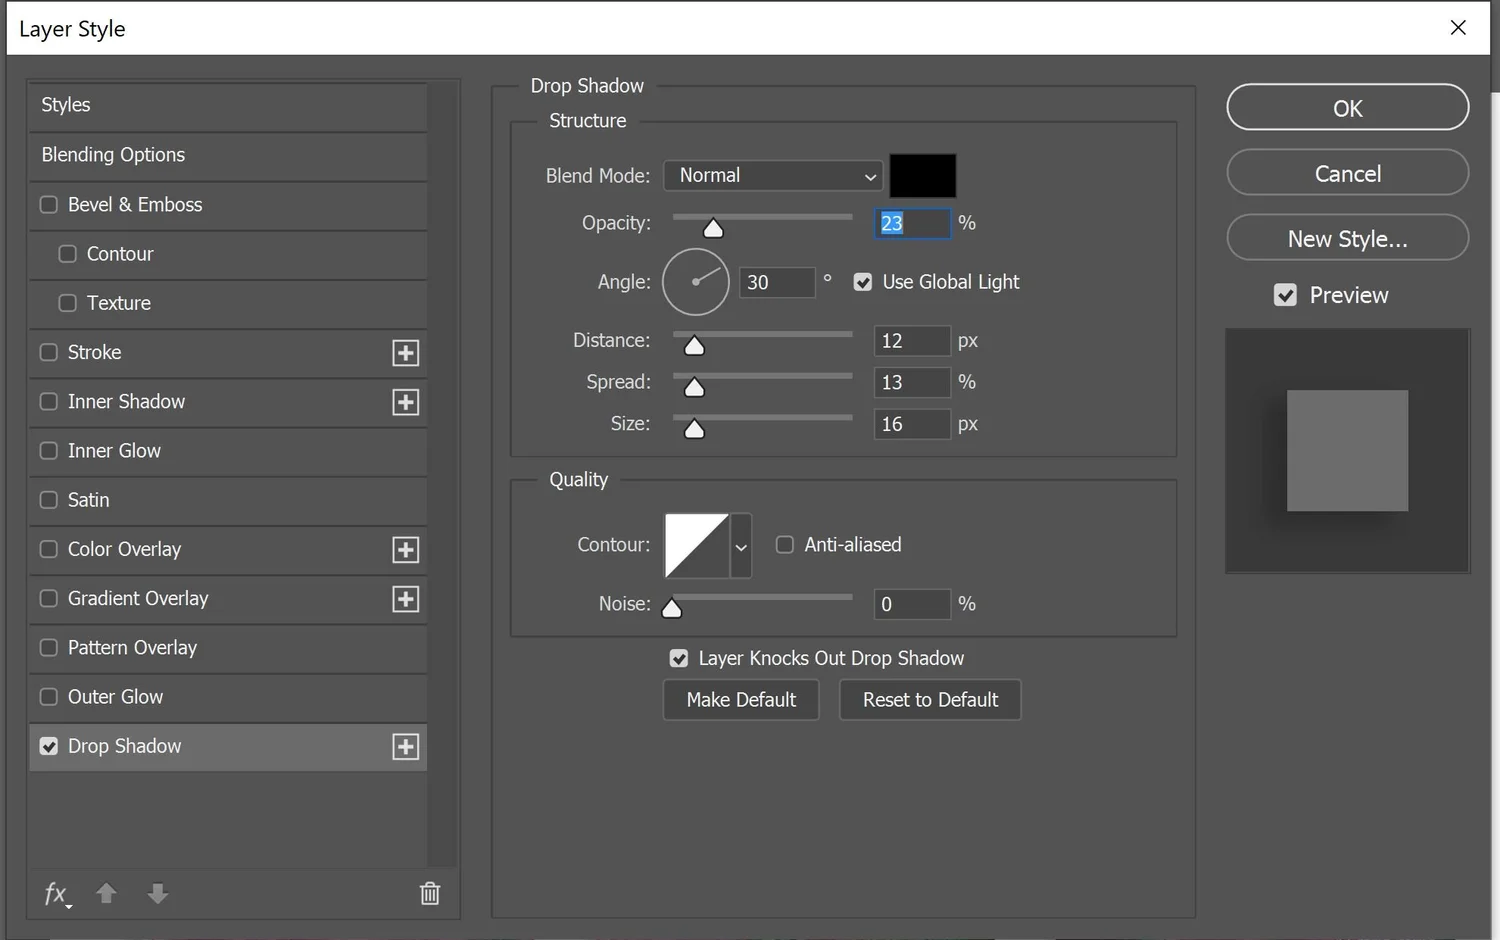Viewport: 1500px width, 940px height.
Task: Add another Gradient Overlay with plus icon
Action: (405, 599)
